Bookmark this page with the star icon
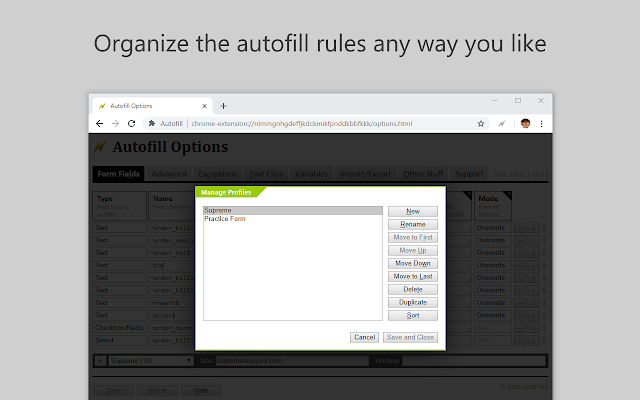The image size is (640, 400). pos(481,124)
